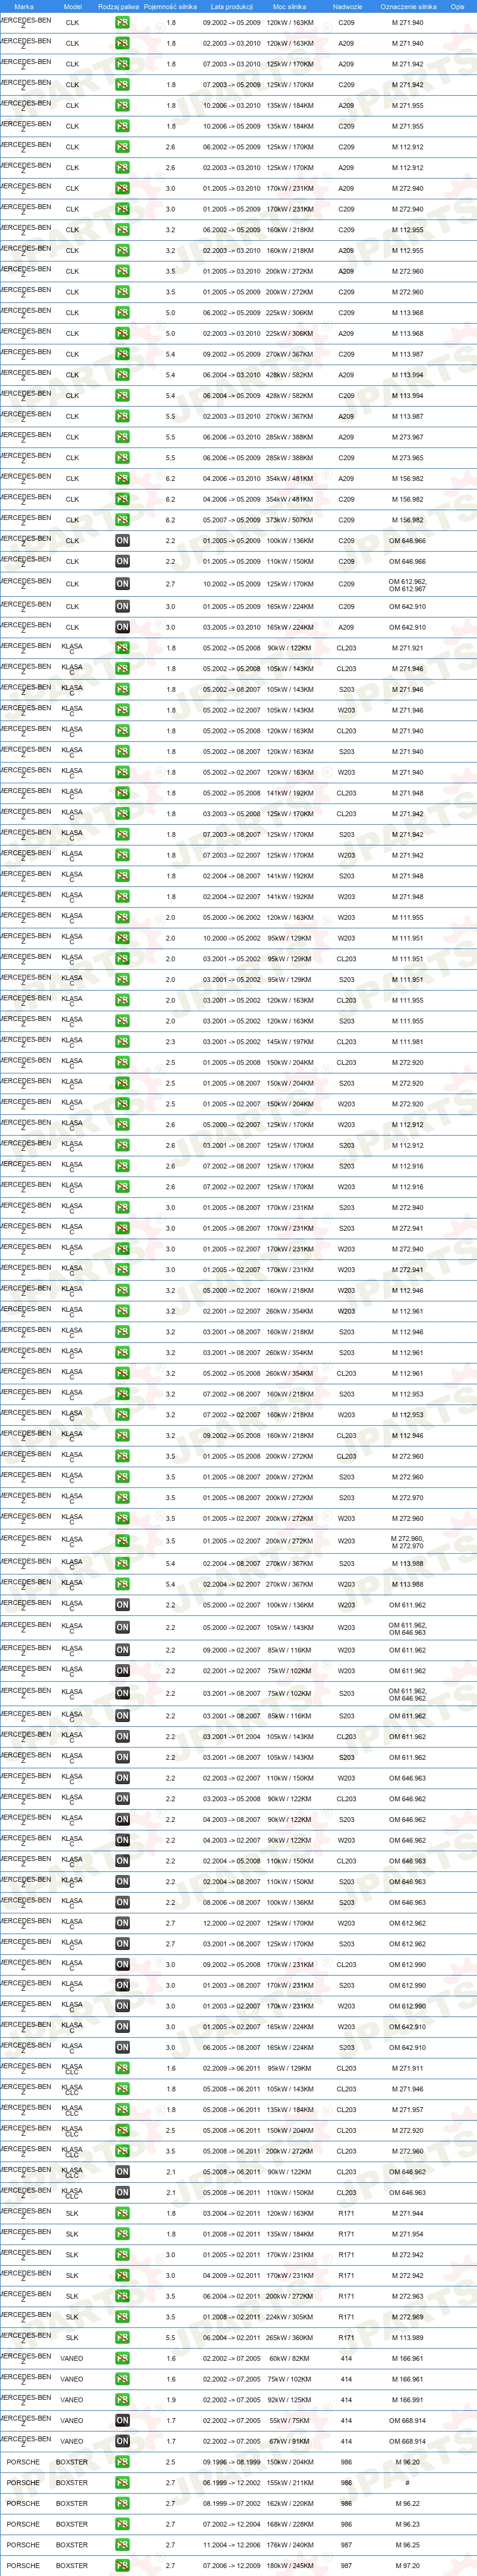
Task: Click the fuel icon in the Boxster M 96.25 row
Action: pyautogui.click(x=122, y=2544)
